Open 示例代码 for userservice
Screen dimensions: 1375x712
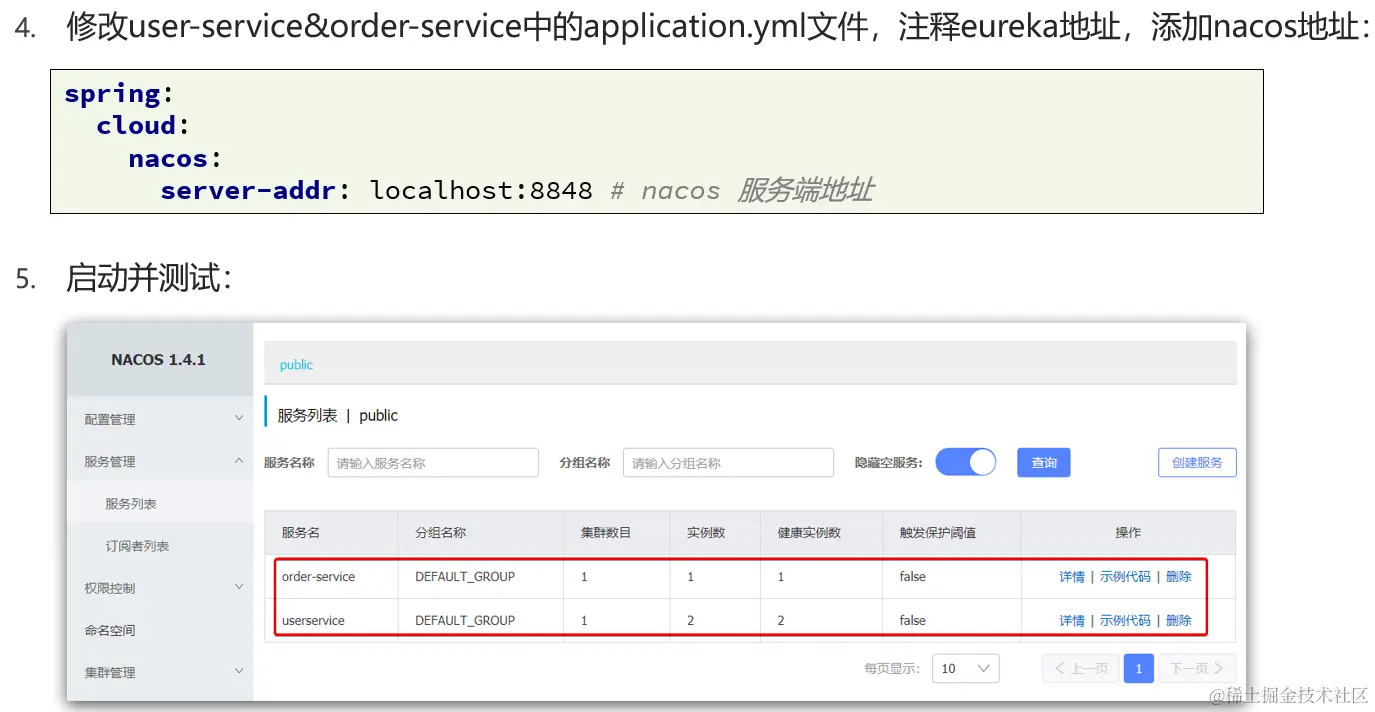pyautogui.click(x=1125, y=621)
